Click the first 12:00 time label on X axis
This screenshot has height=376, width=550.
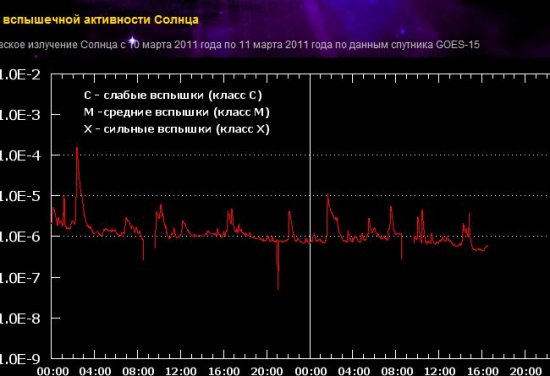181,371
